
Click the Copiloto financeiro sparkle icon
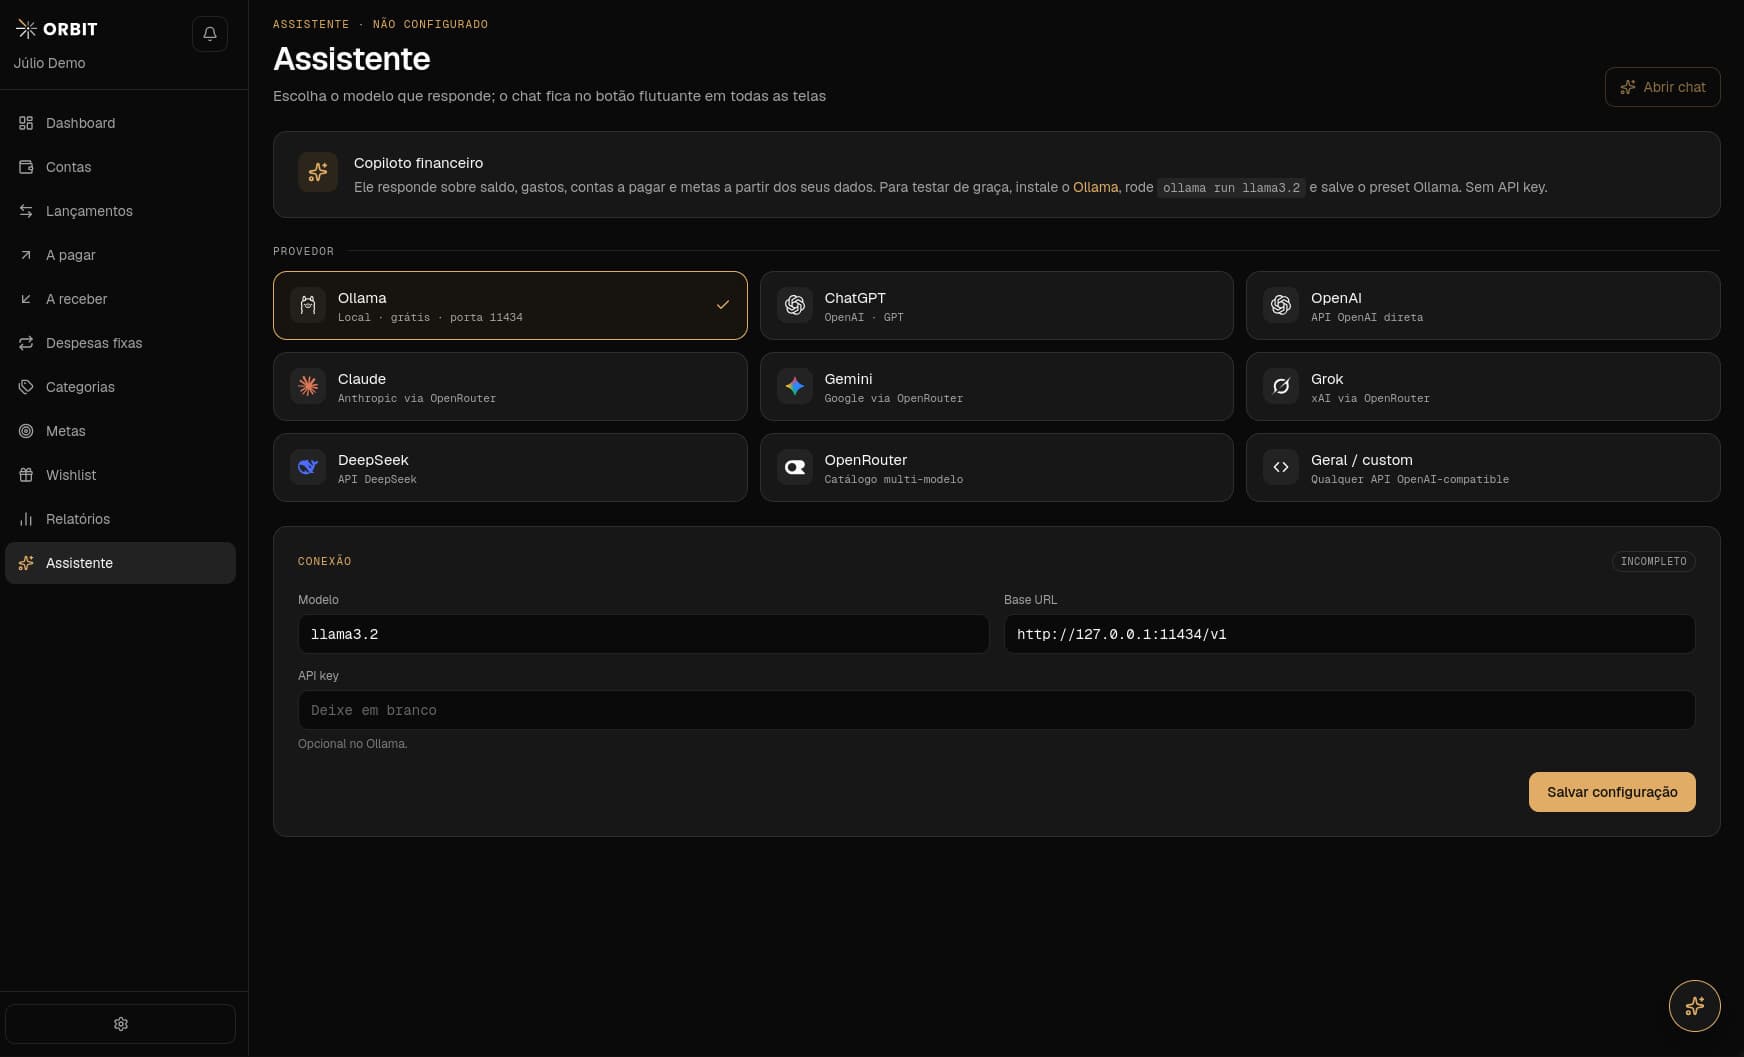pos(318,172)
